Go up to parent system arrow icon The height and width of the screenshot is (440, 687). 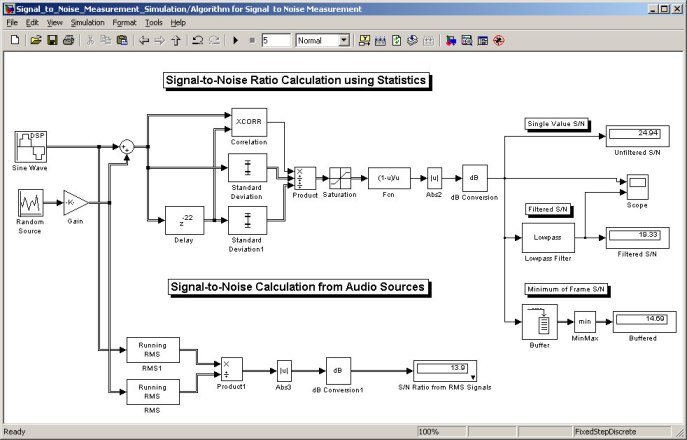tap(176, 40)
